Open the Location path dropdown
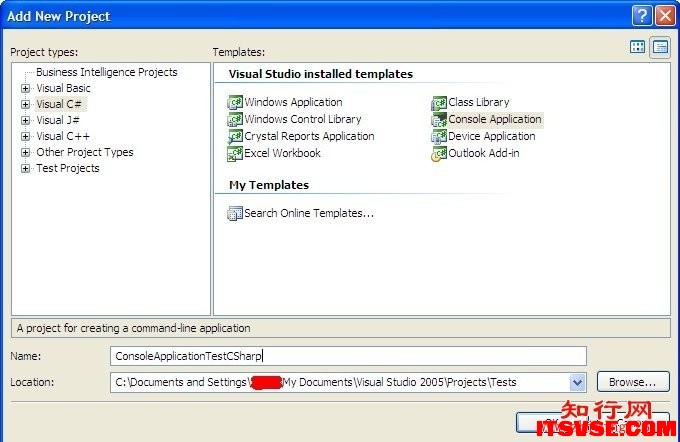Viewport: 680px width, 442px height. (x=577, y=382)
